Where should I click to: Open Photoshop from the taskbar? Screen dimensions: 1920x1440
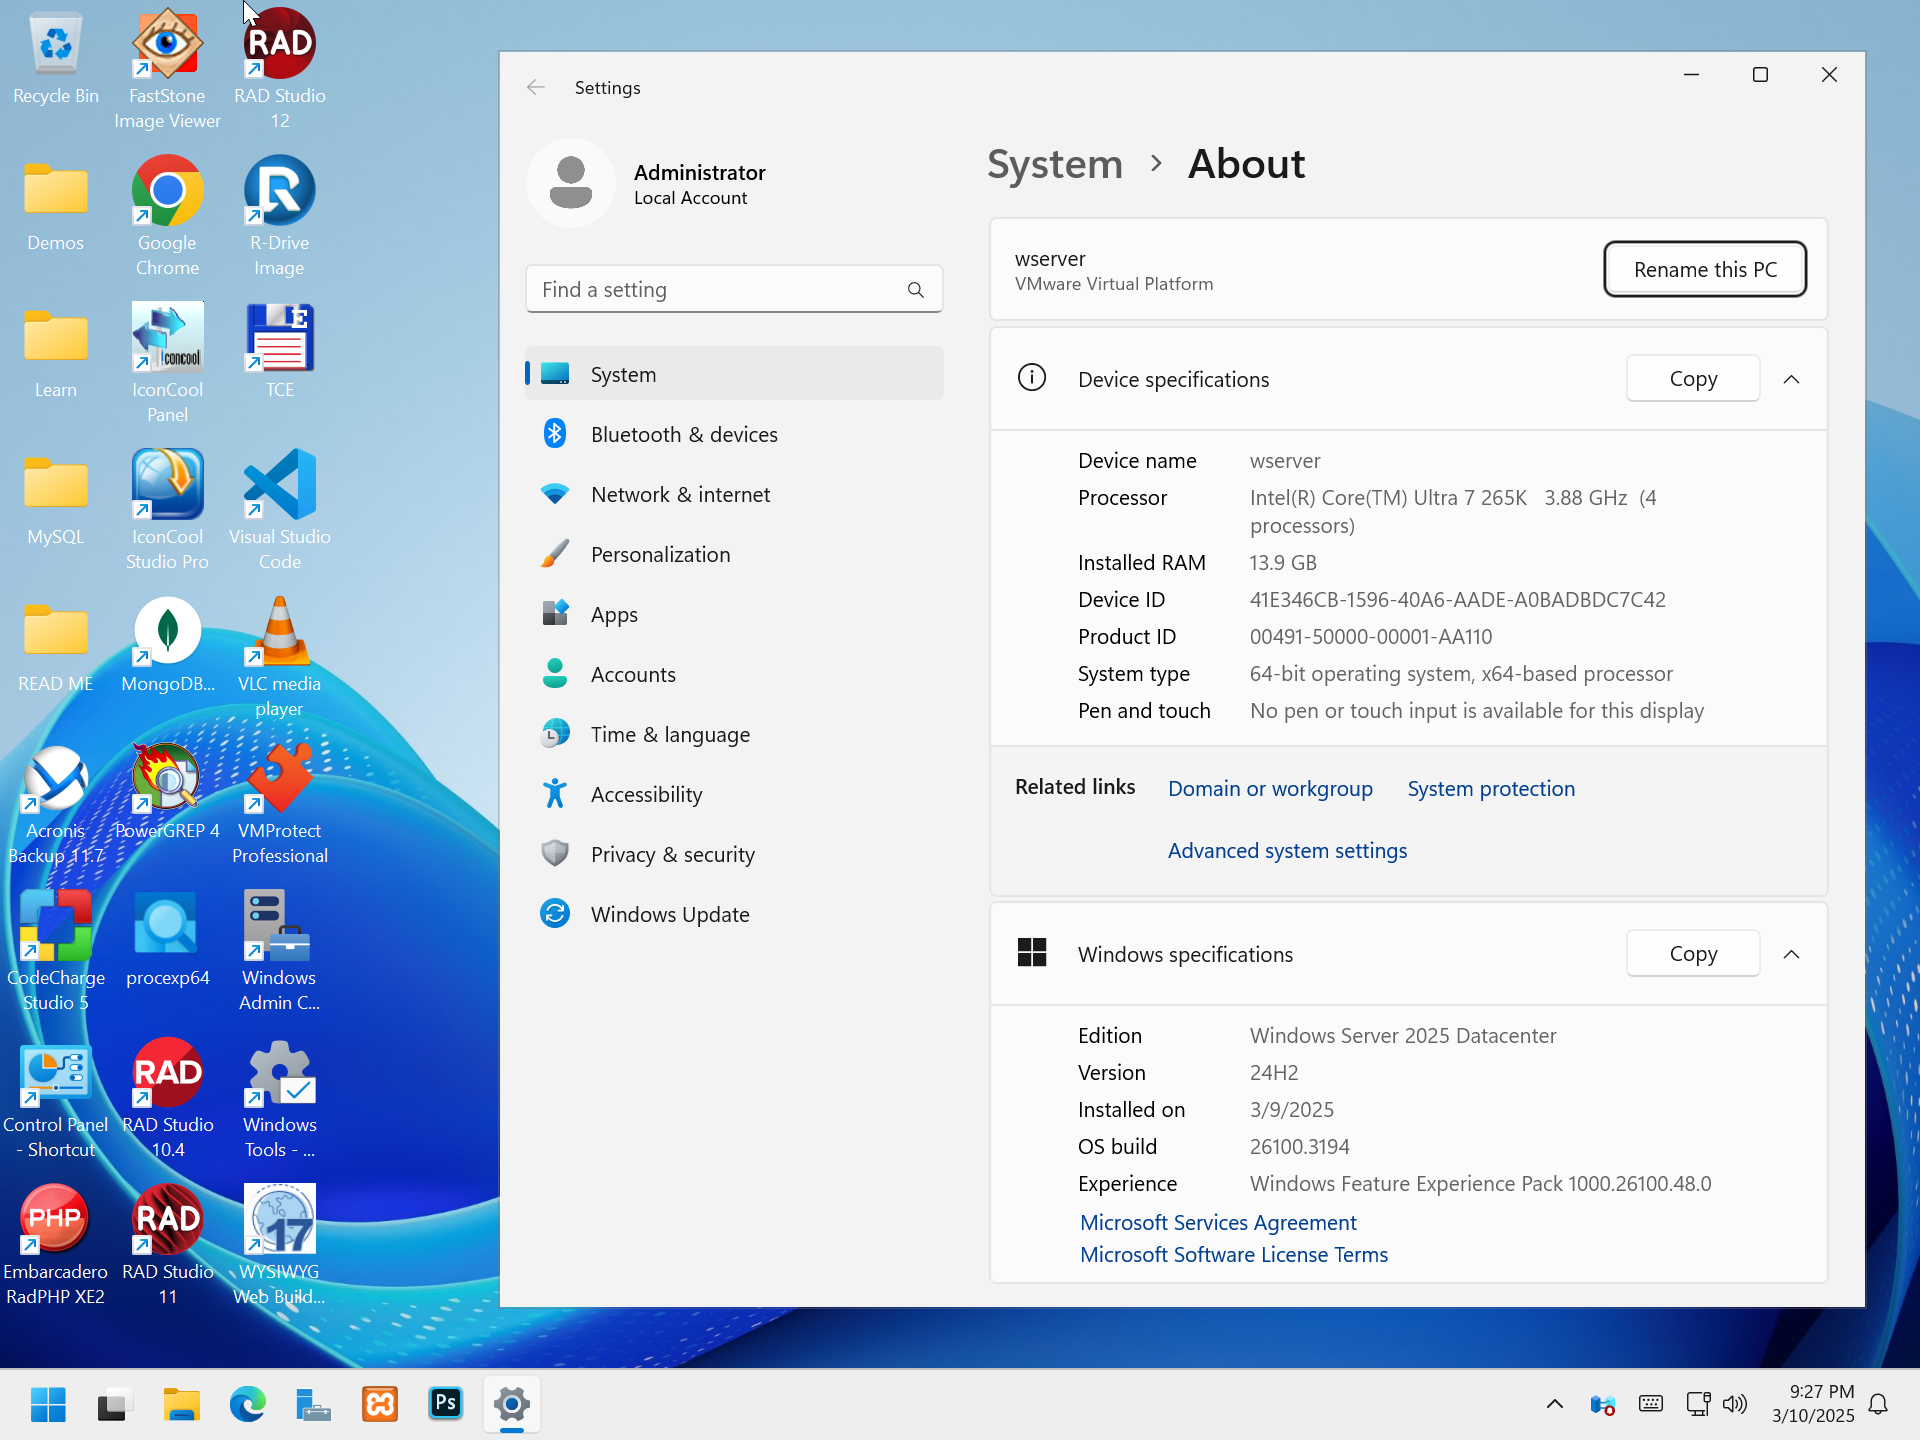pos(445,1404)
